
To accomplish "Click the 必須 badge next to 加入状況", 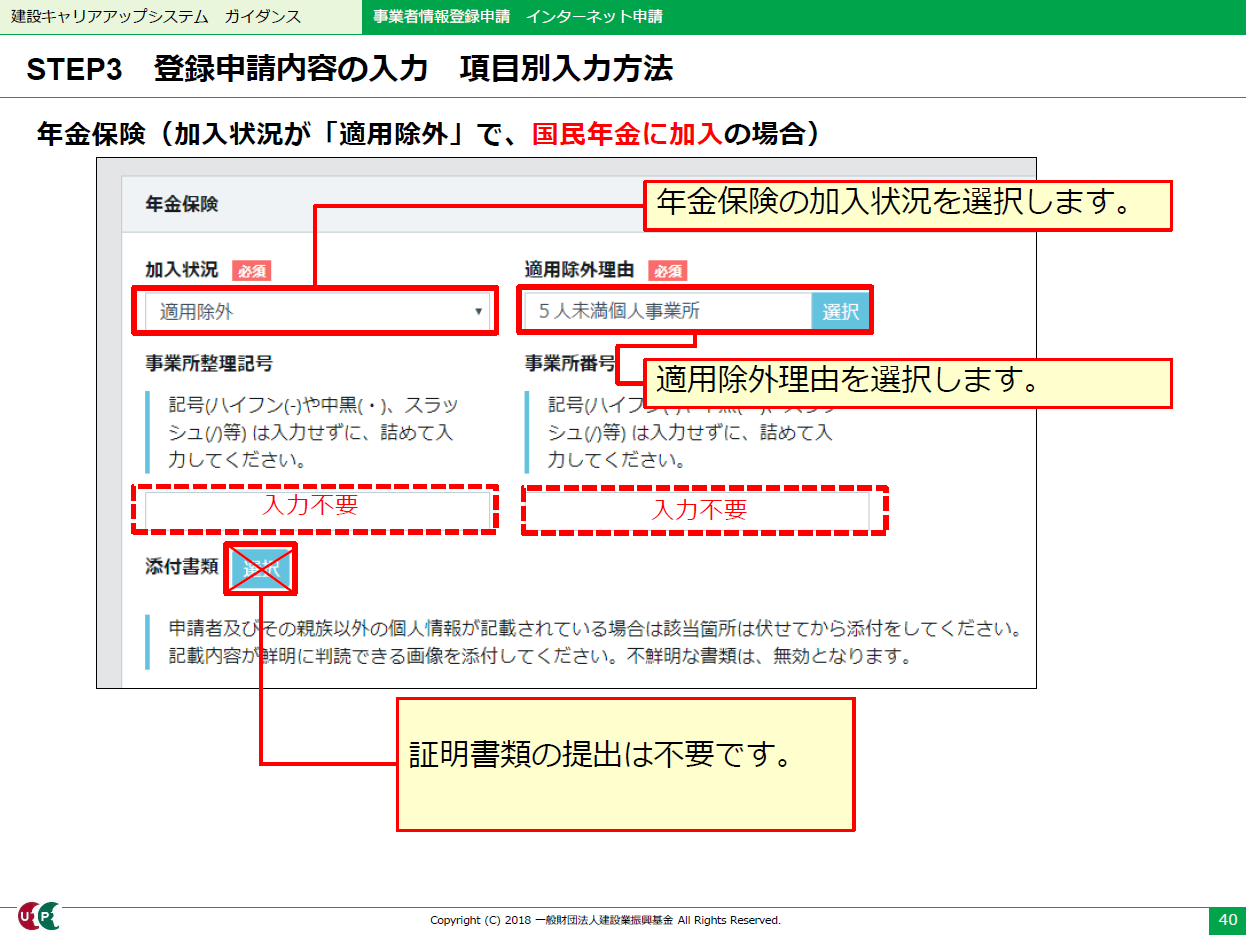I will tap(251, 271).
